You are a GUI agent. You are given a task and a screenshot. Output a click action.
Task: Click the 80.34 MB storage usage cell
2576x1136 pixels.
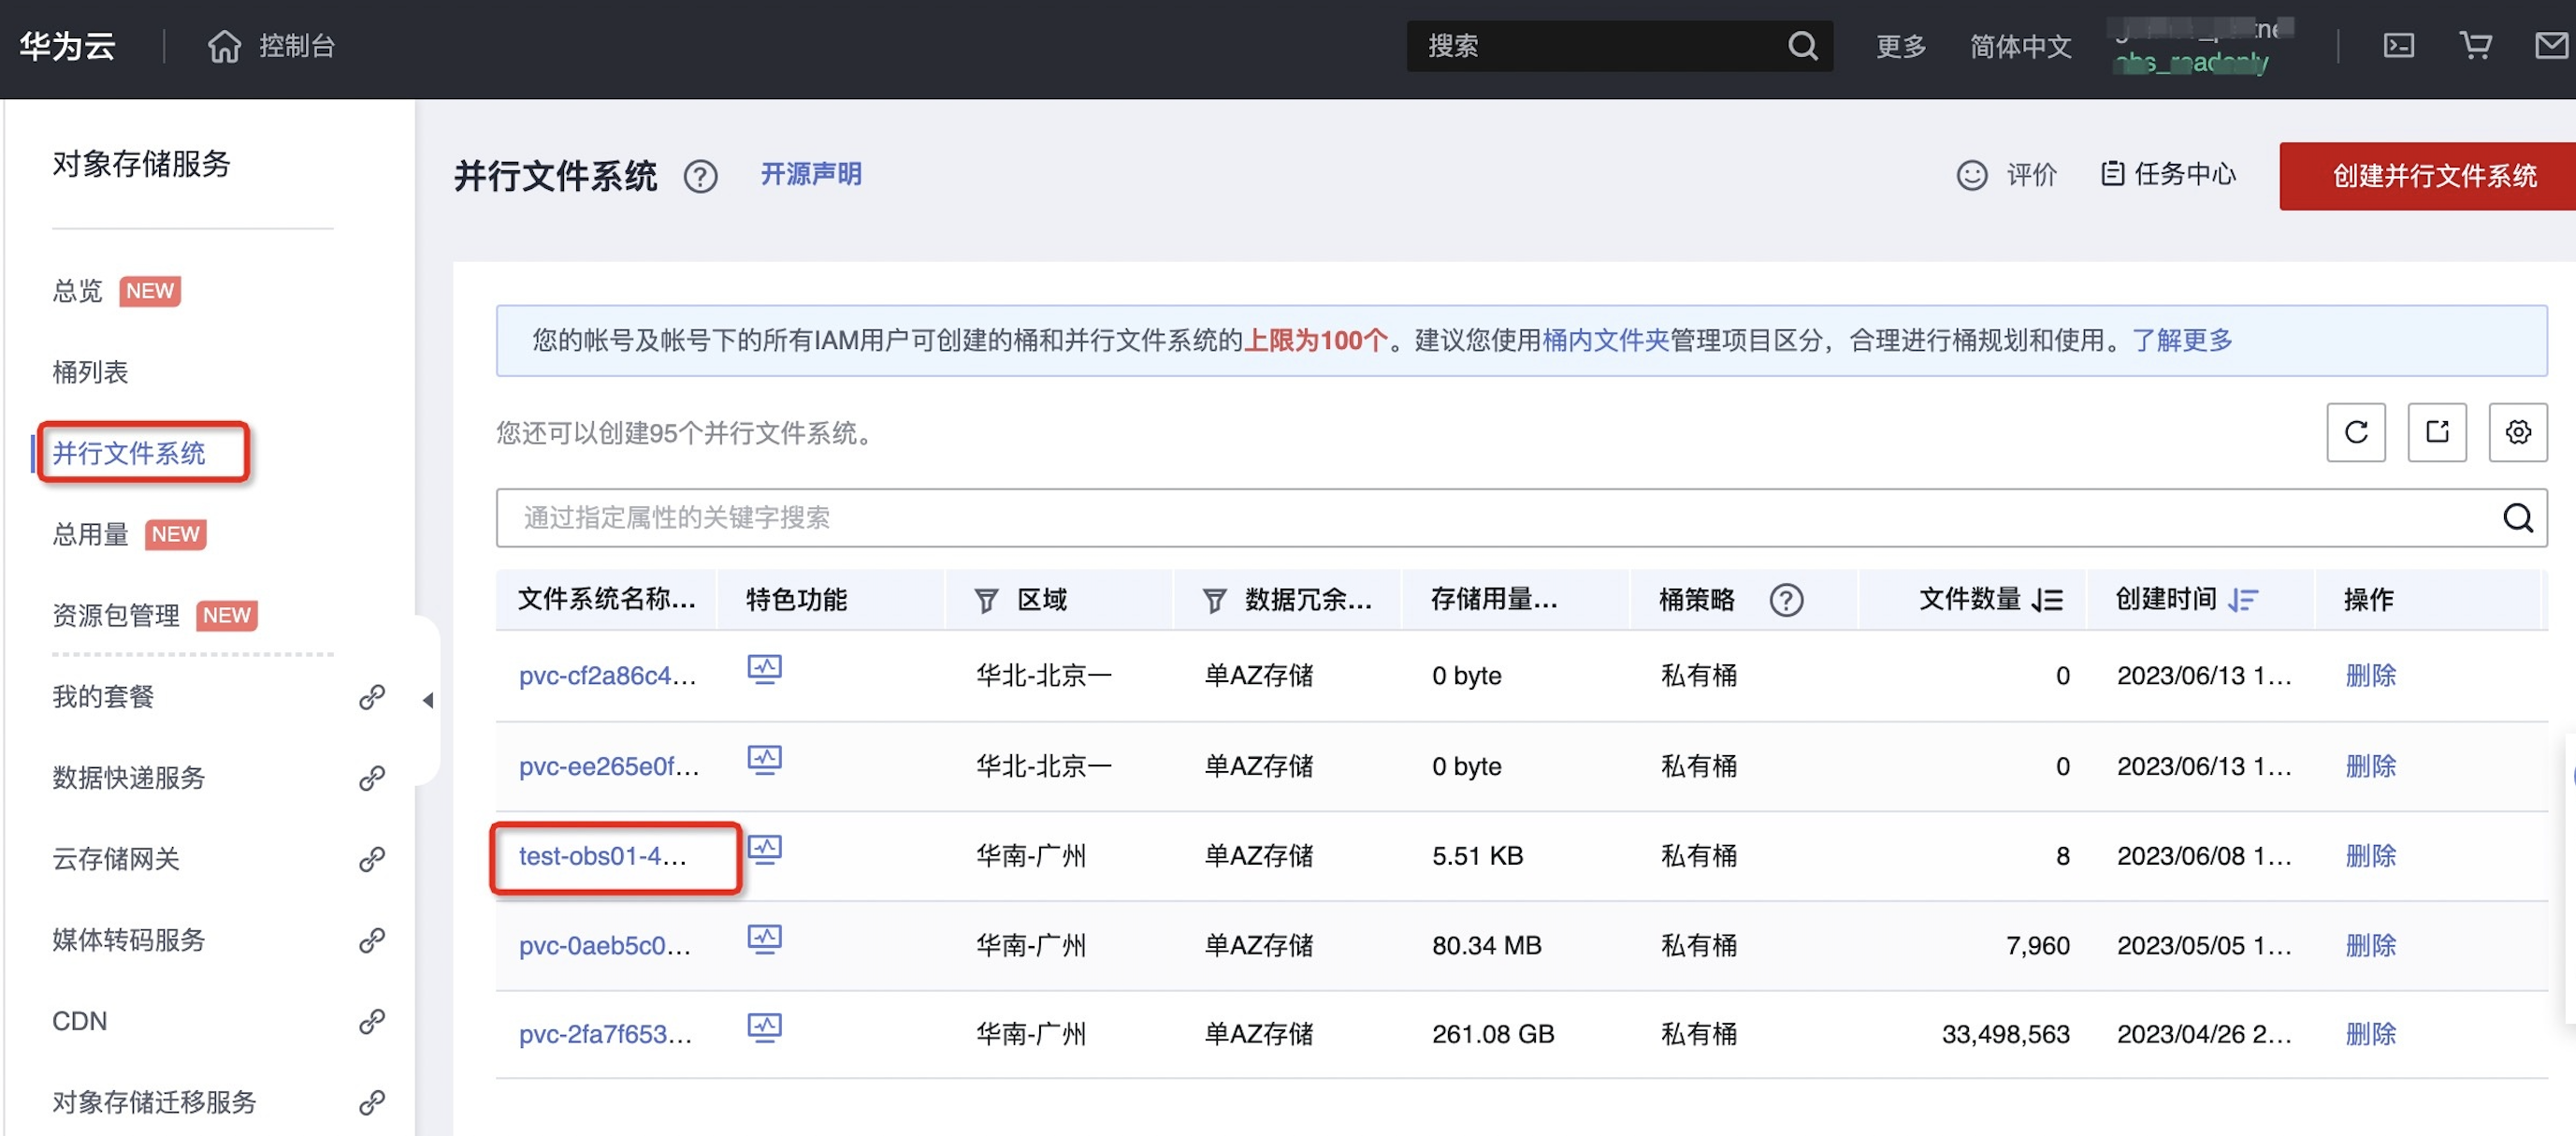(1486, 945)
